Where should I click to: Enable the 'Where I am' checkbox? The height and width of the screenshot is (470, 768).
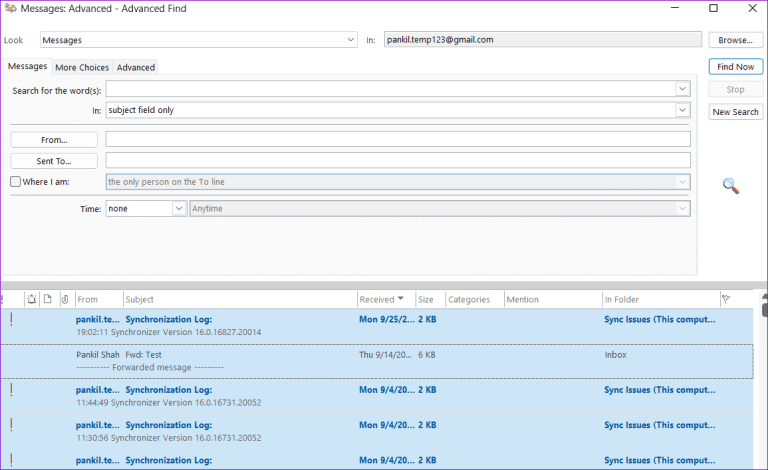[x=15, y=182]
